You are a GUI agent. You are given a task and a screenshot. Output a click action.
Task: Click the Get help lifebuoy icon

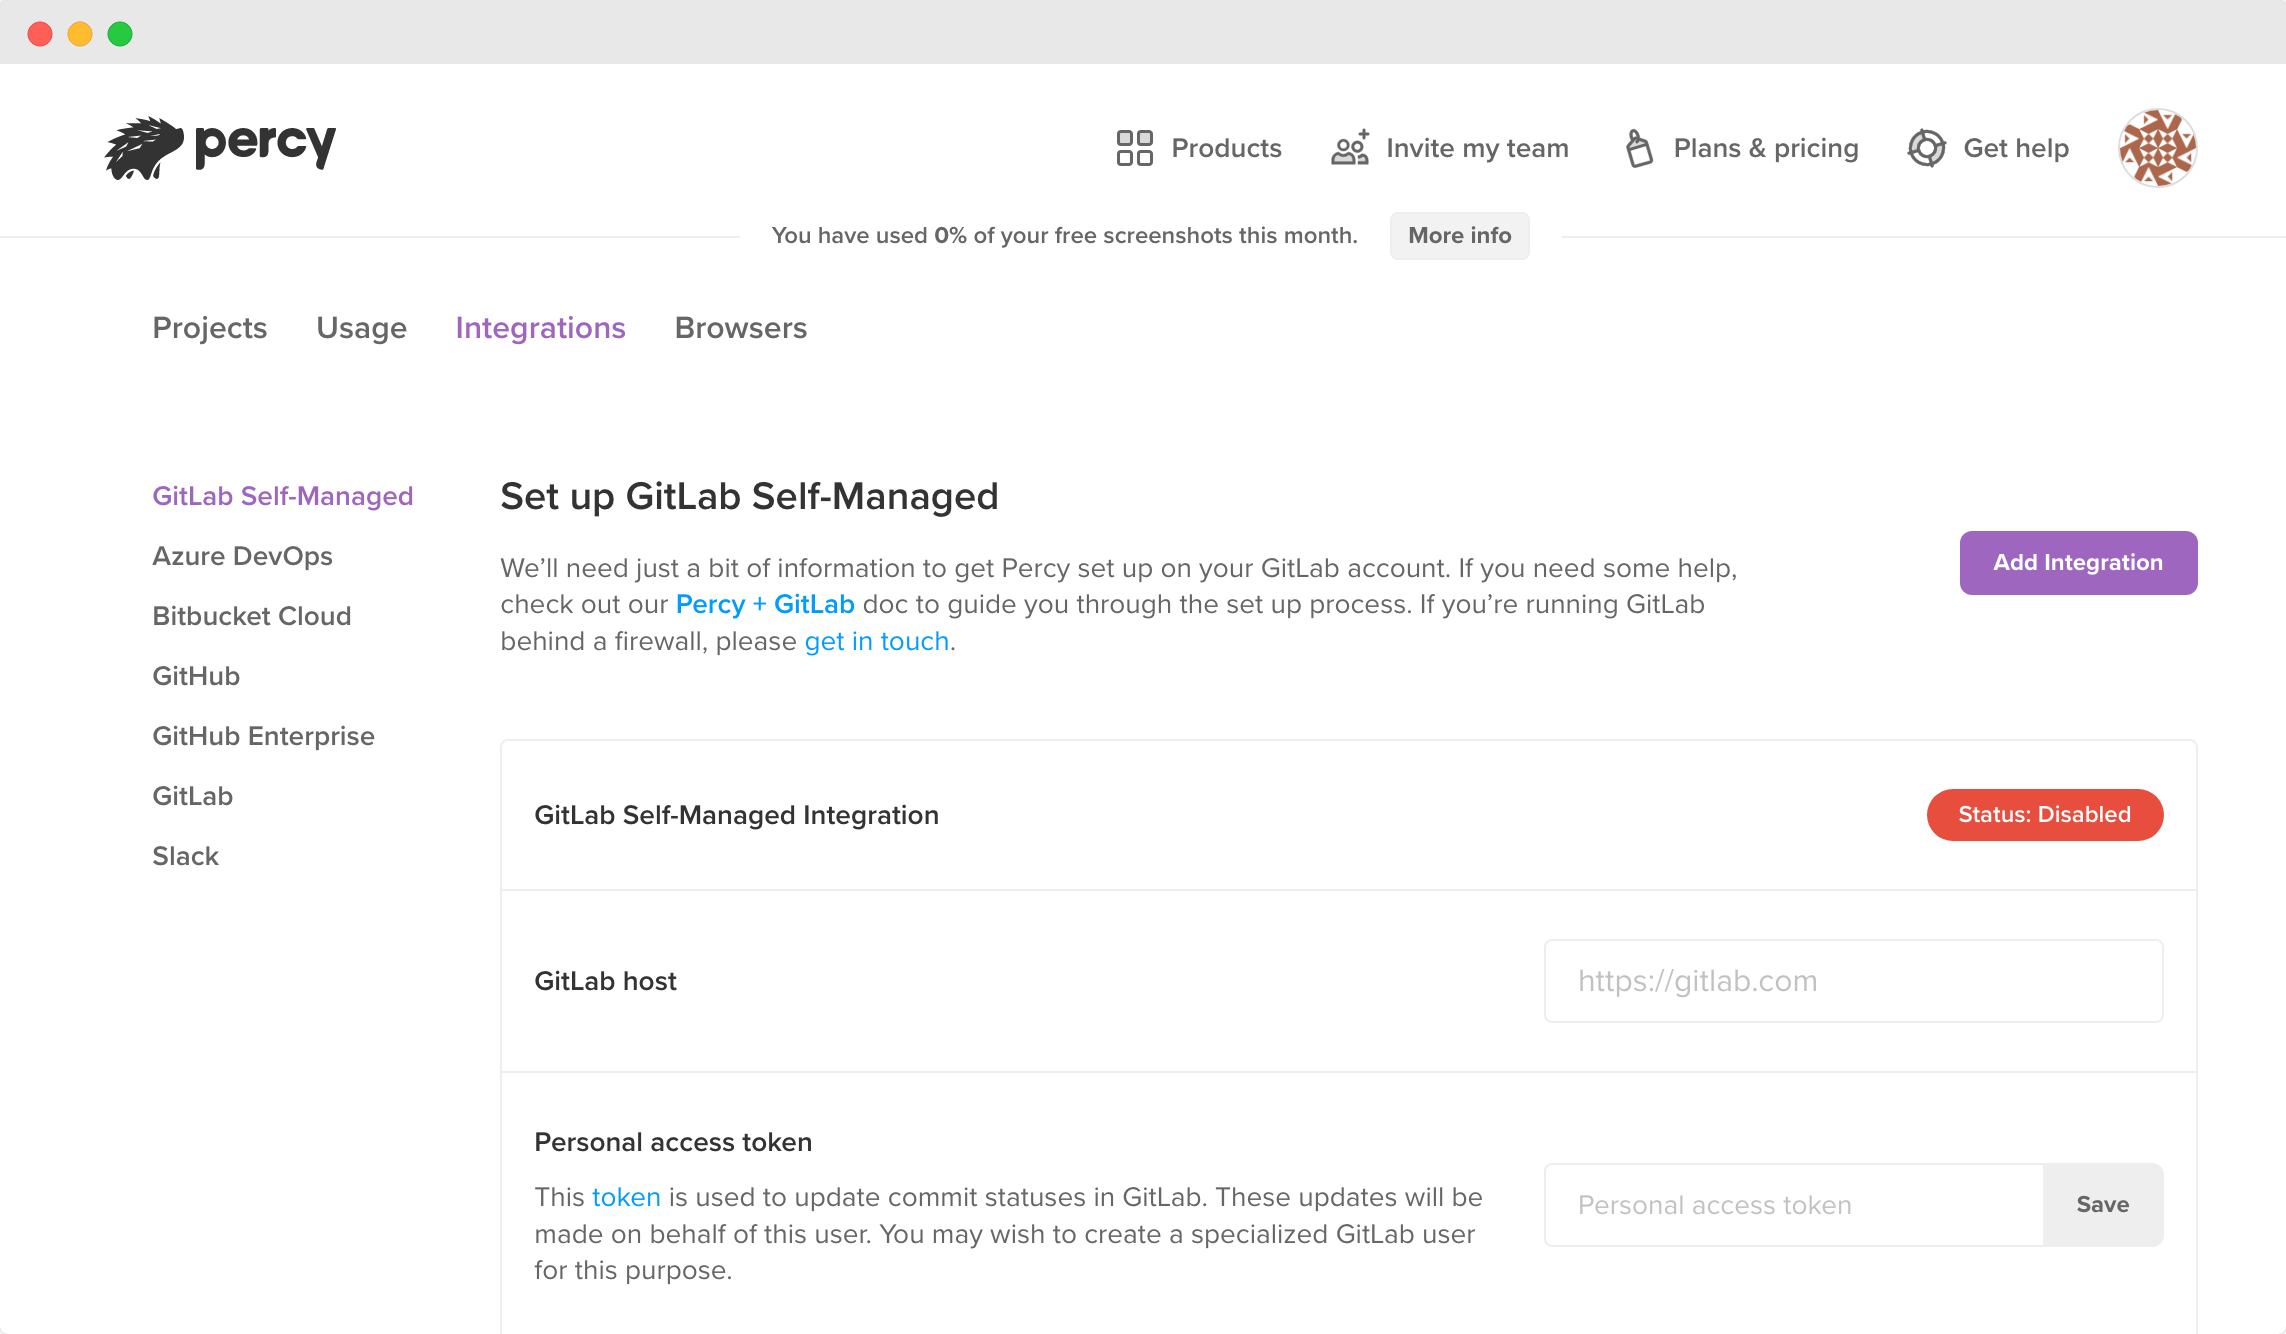click(x=1926, y=148)
